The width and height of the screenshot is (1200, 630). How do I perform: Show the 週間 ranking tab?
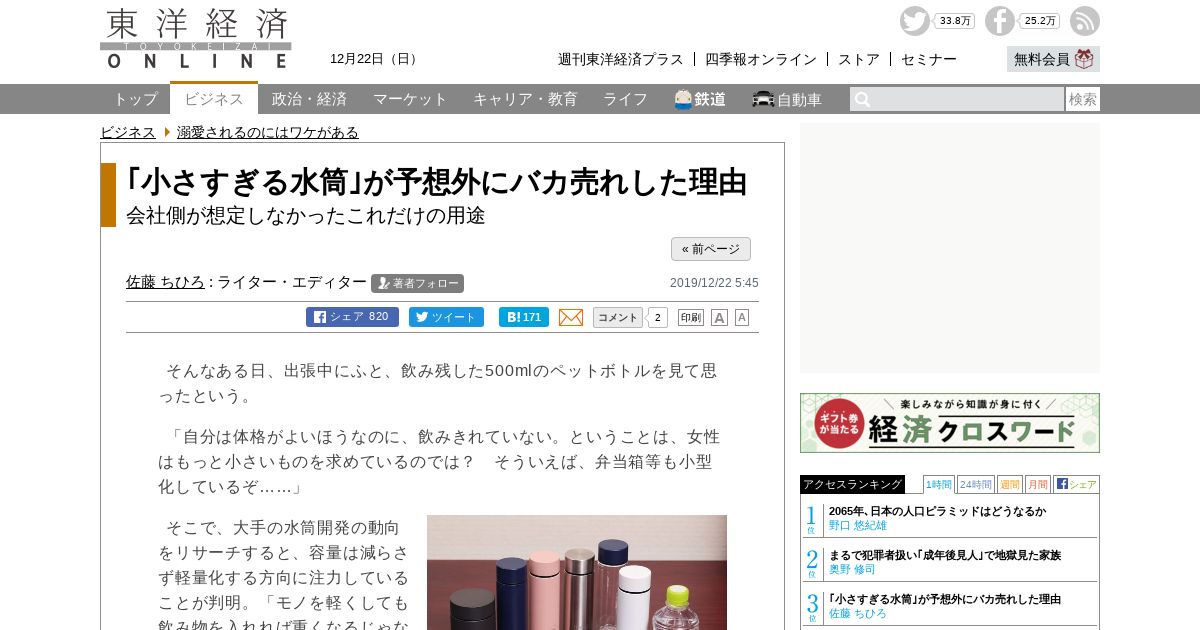pyautogui.click(x=1010, y=484)
